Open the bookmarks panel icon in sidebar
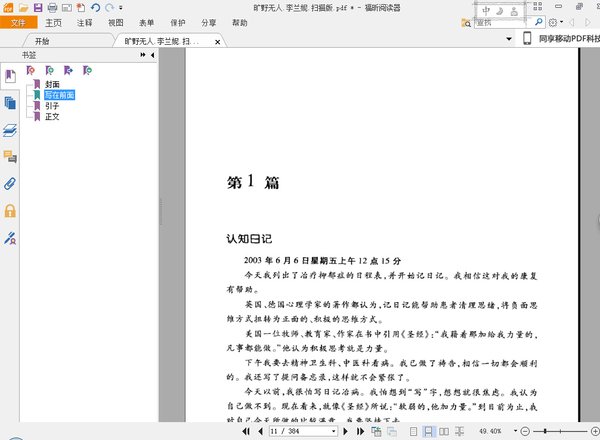600x440 pixels. tap(10, 76)
